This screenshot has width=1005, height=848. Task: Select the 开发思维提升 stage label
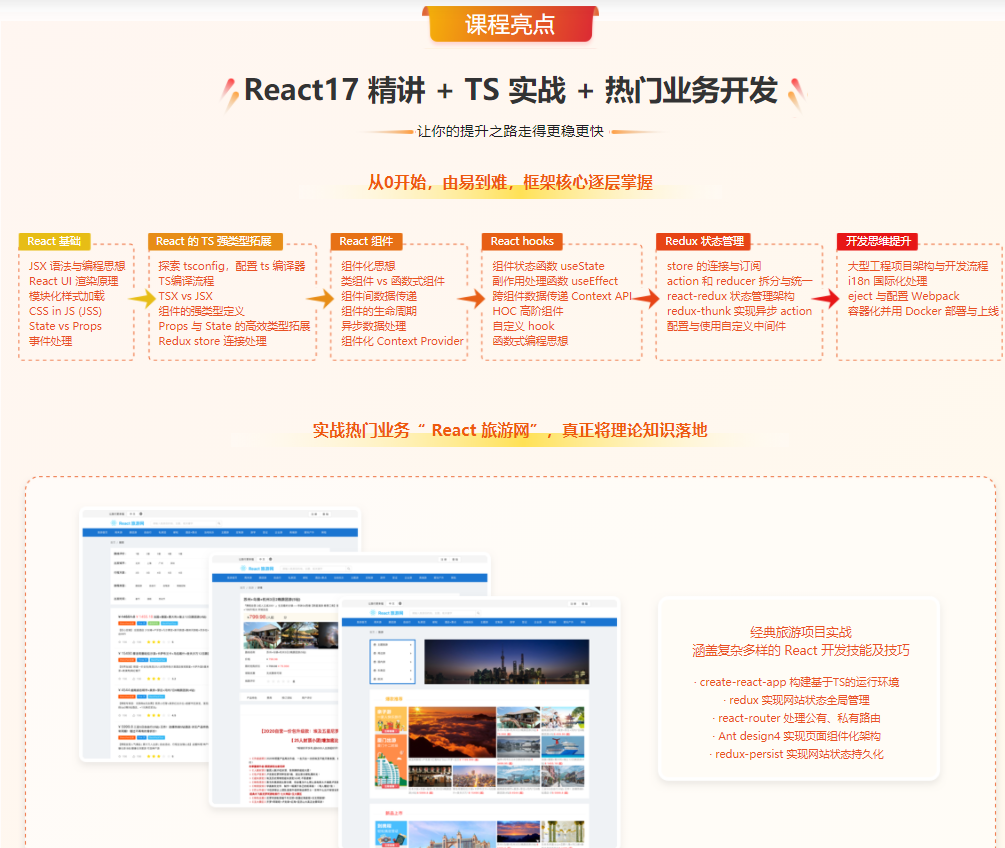878,241
